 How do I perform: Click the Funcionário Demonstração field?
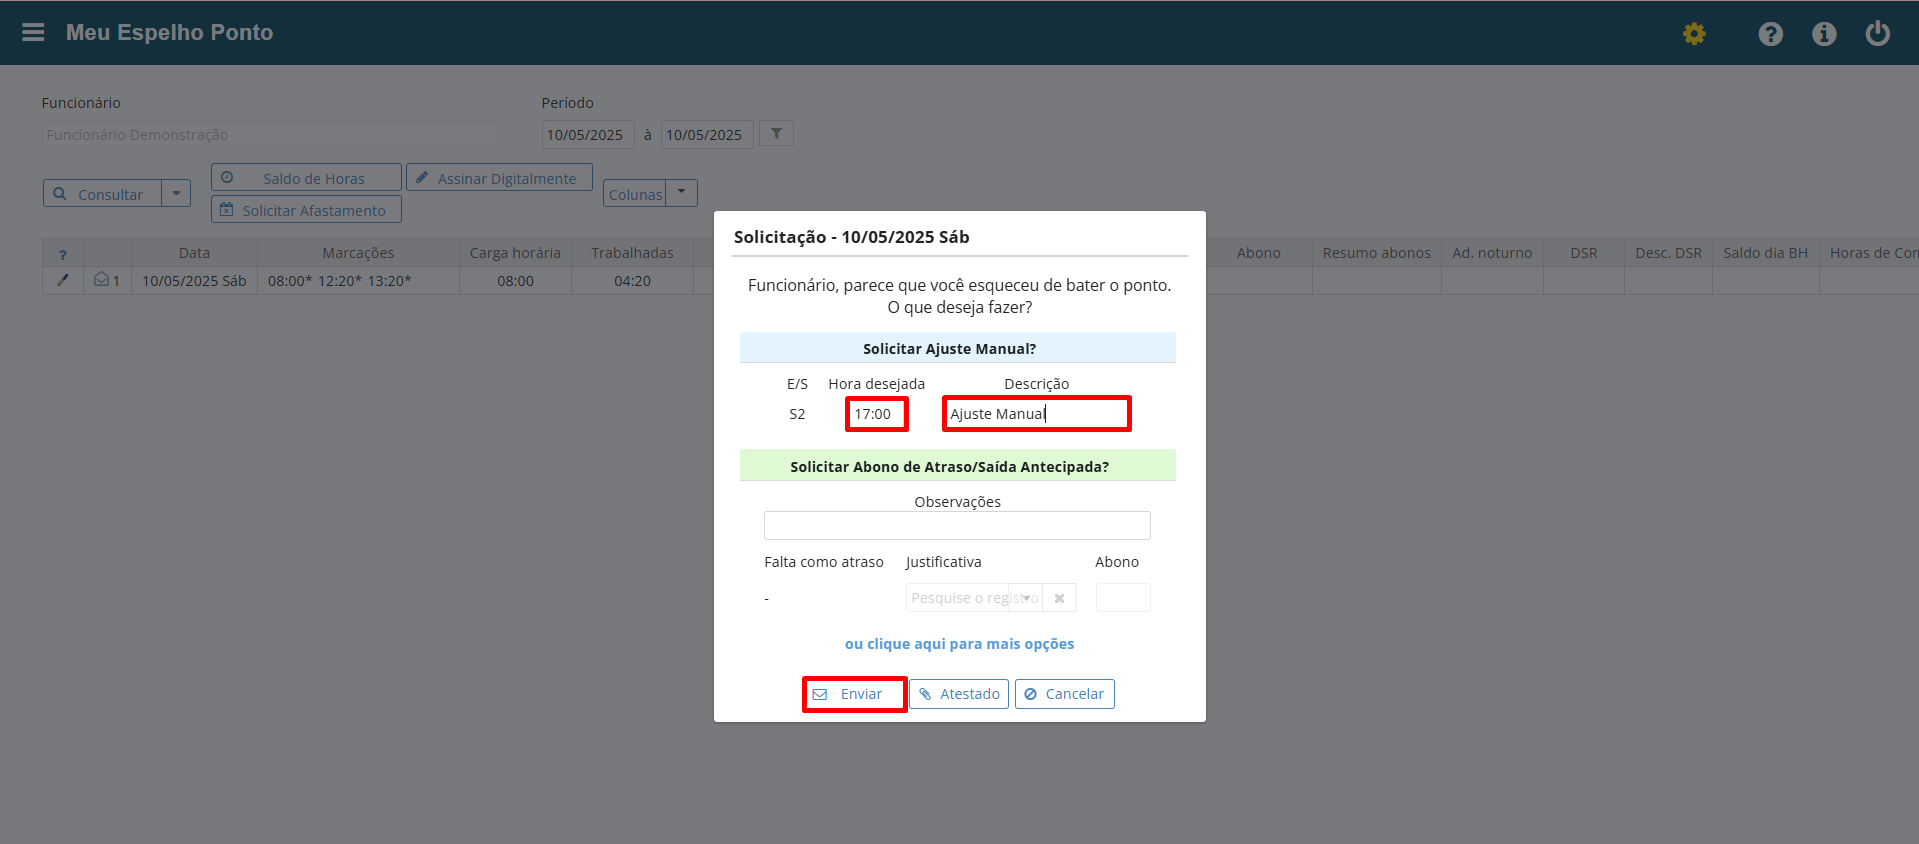click(272, 134)
